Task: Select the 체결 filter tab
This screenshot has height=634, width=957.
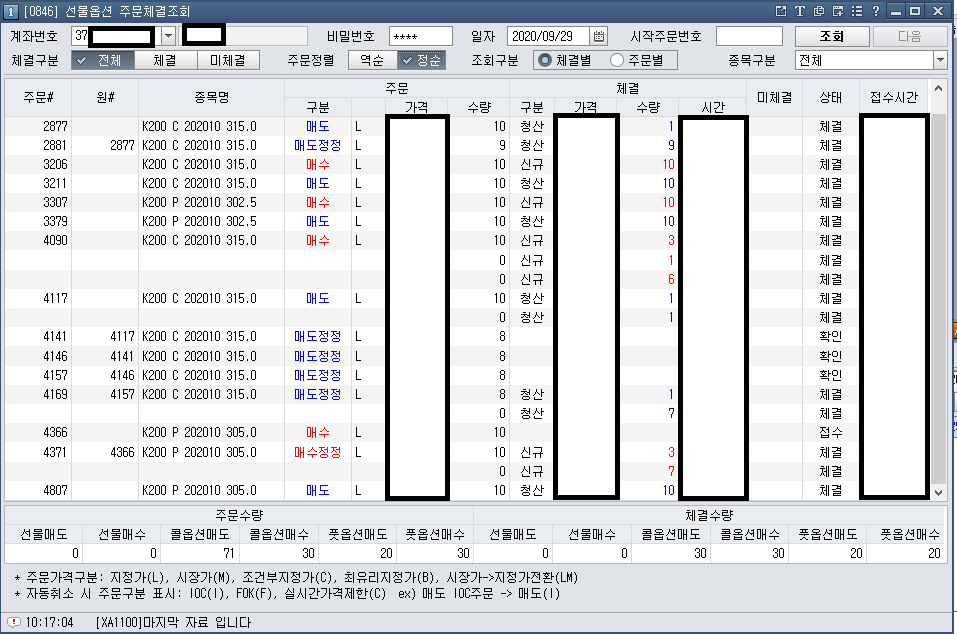Action: coord(164,60)
